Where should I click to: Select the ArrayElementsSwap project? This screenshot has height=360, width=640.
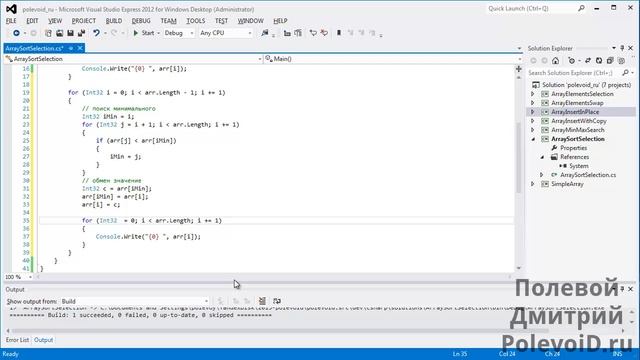coord(577,103)
